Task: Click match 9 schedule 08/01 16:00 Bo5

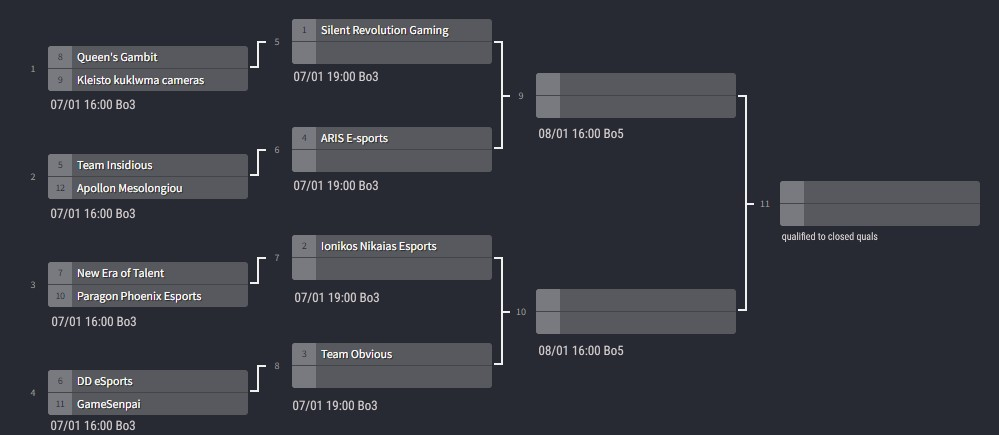Action: (581, 134)
